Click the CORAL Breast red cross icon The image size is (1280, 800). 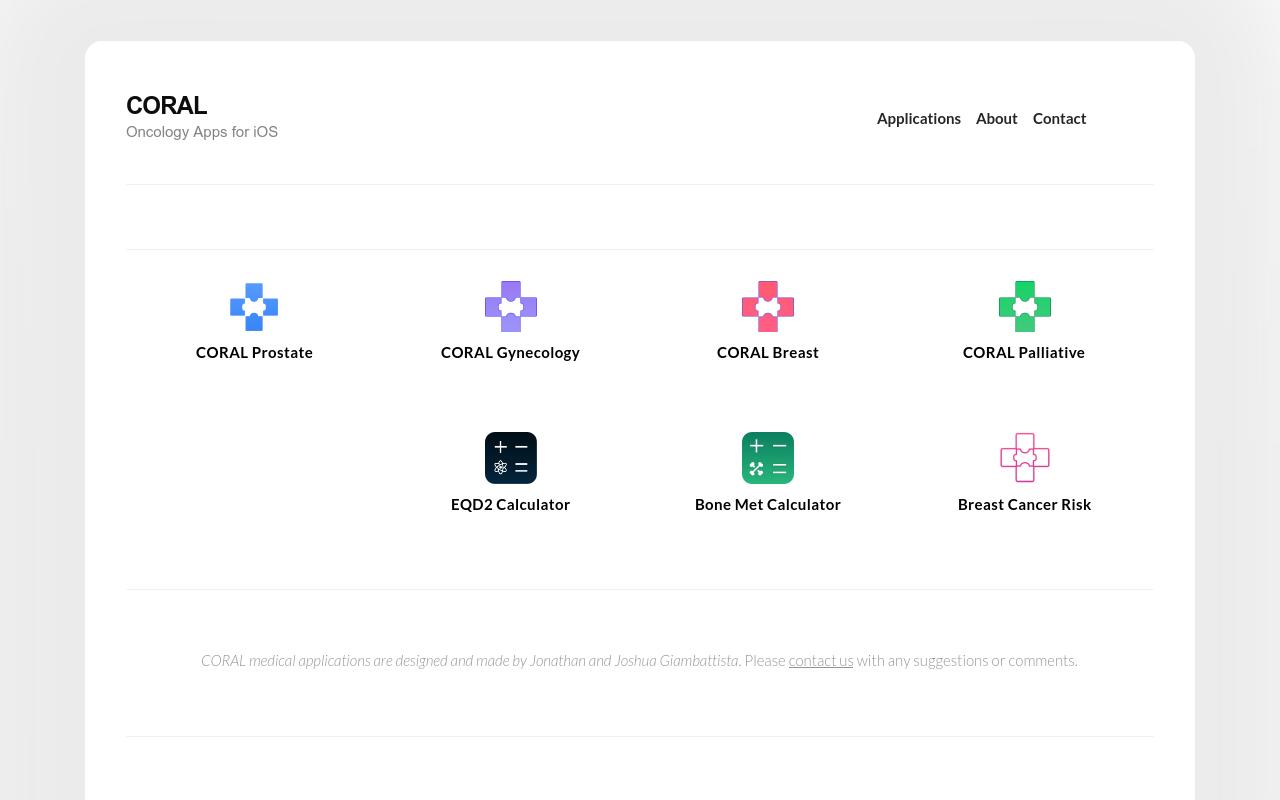pos(767,307)
